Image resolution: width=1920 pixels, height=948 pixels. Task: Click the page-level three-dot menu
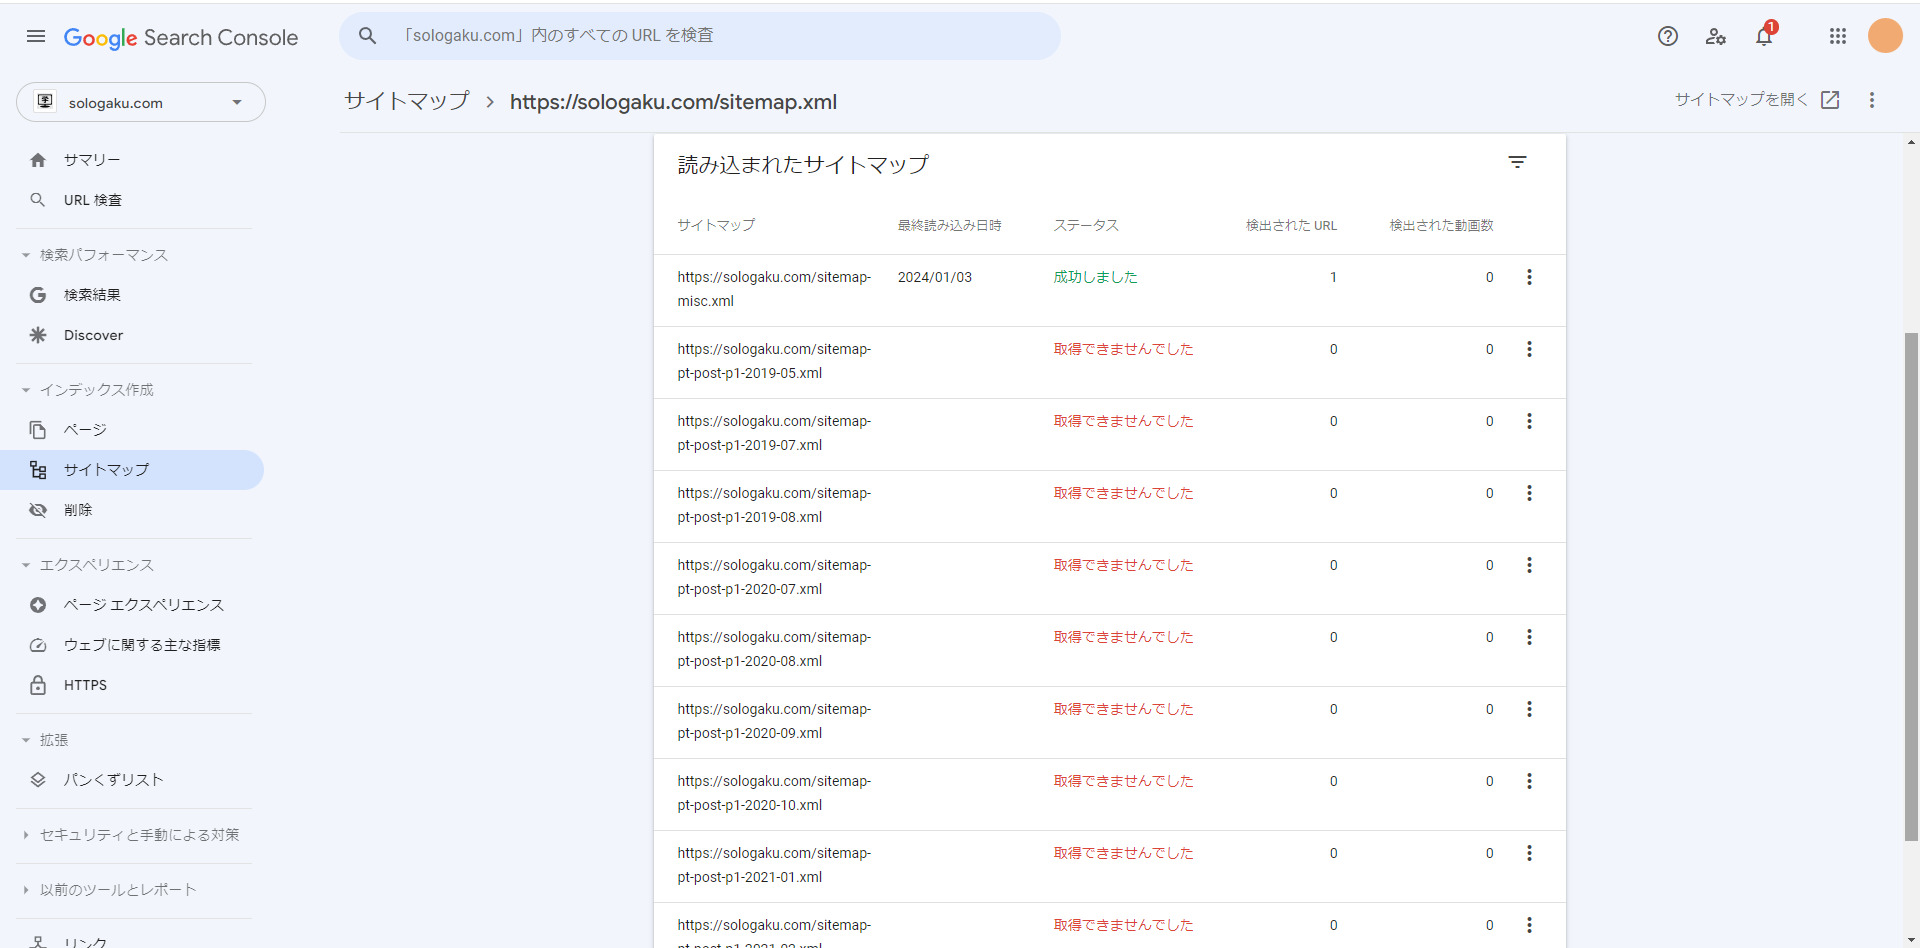click(x=1871, y=100)
